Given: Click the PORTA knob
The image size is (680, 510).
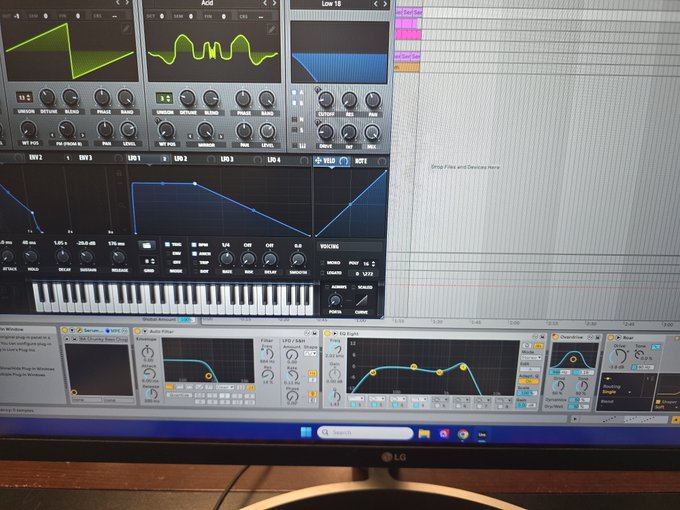Looking at the screenshot, I should click(x=335, y=300).
